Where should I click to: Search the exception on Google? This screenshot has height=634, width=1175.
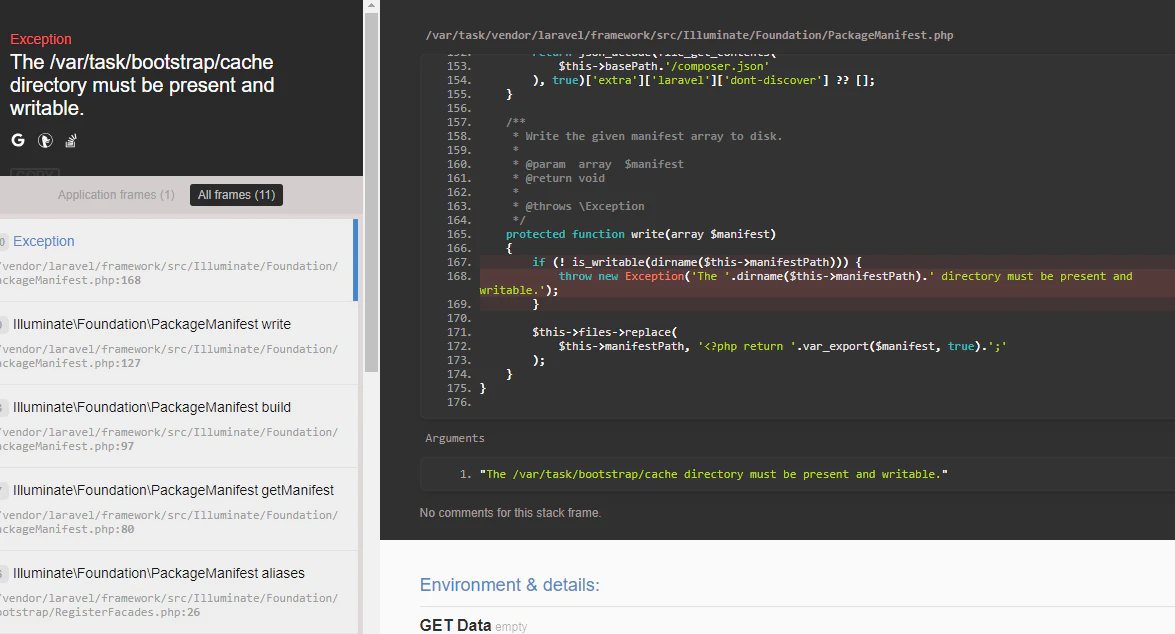pyautogui.click(x=18, y=140)
